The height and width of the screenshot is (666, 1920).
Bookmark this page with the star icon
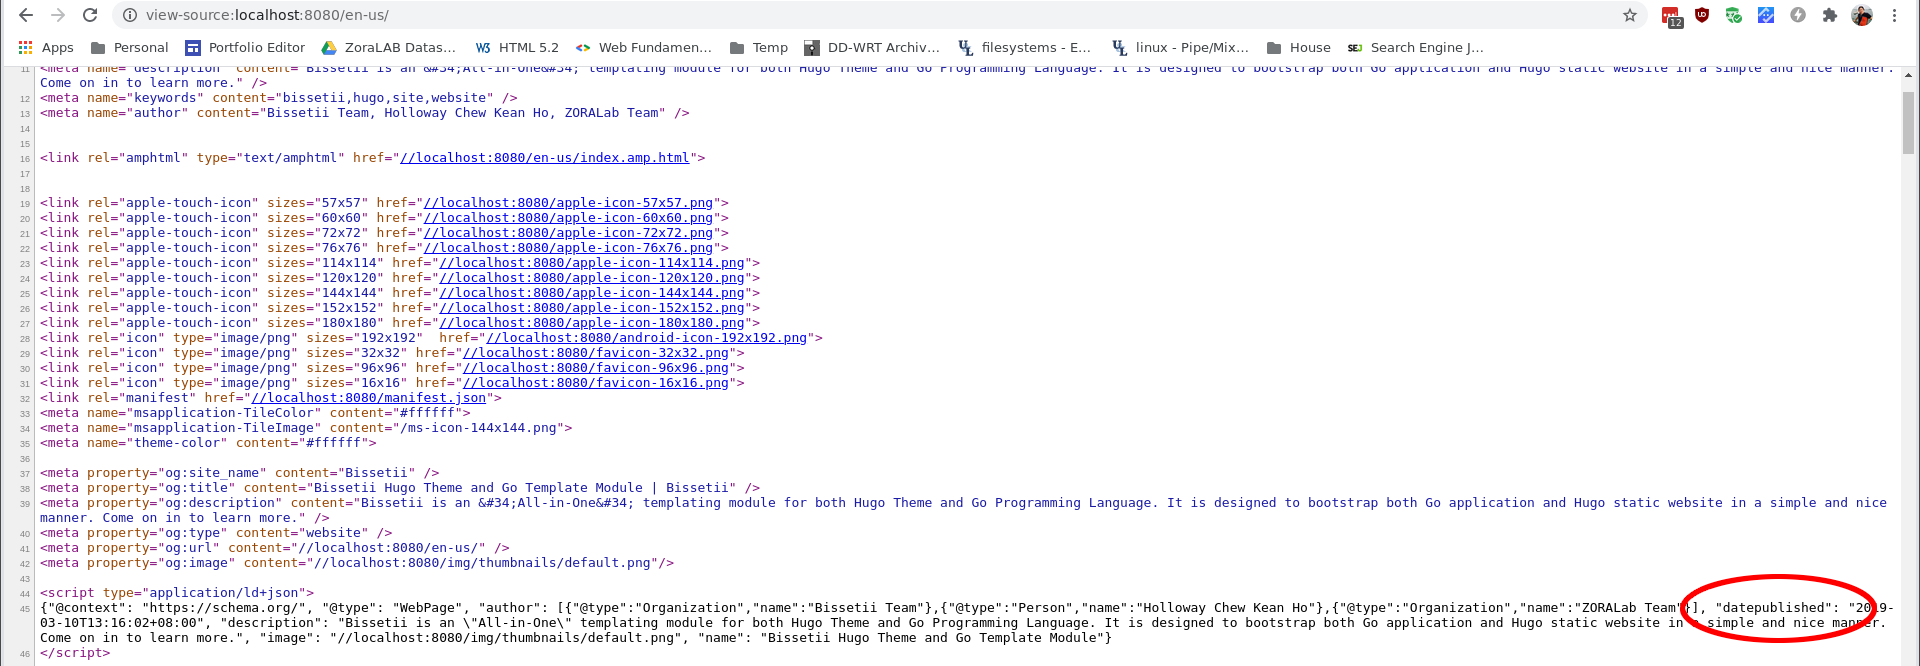point(1629,15)
